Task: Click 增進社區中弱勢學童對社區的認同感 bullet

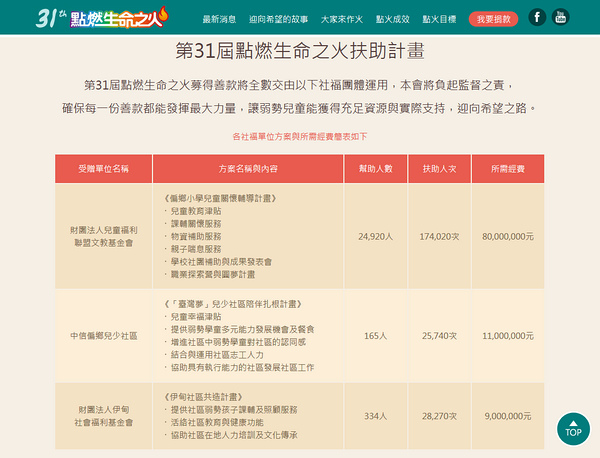Action: point(238,342)
